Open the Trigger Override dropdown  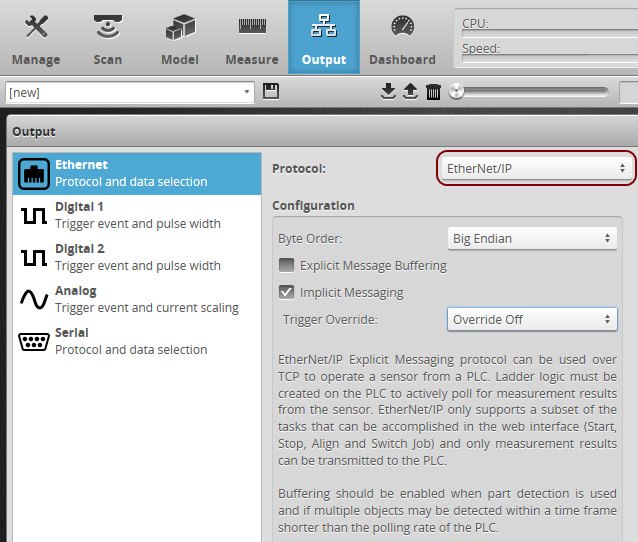pos(532,319)
